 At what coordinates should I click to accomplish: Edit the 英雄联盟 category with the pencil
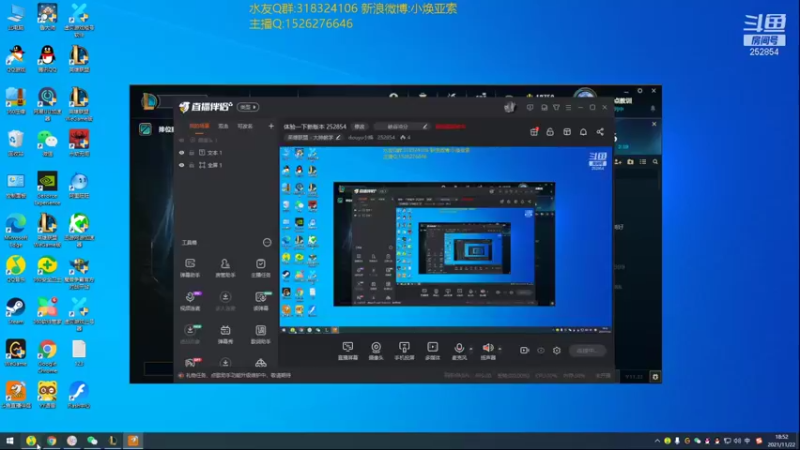click(x=338, y=137)
